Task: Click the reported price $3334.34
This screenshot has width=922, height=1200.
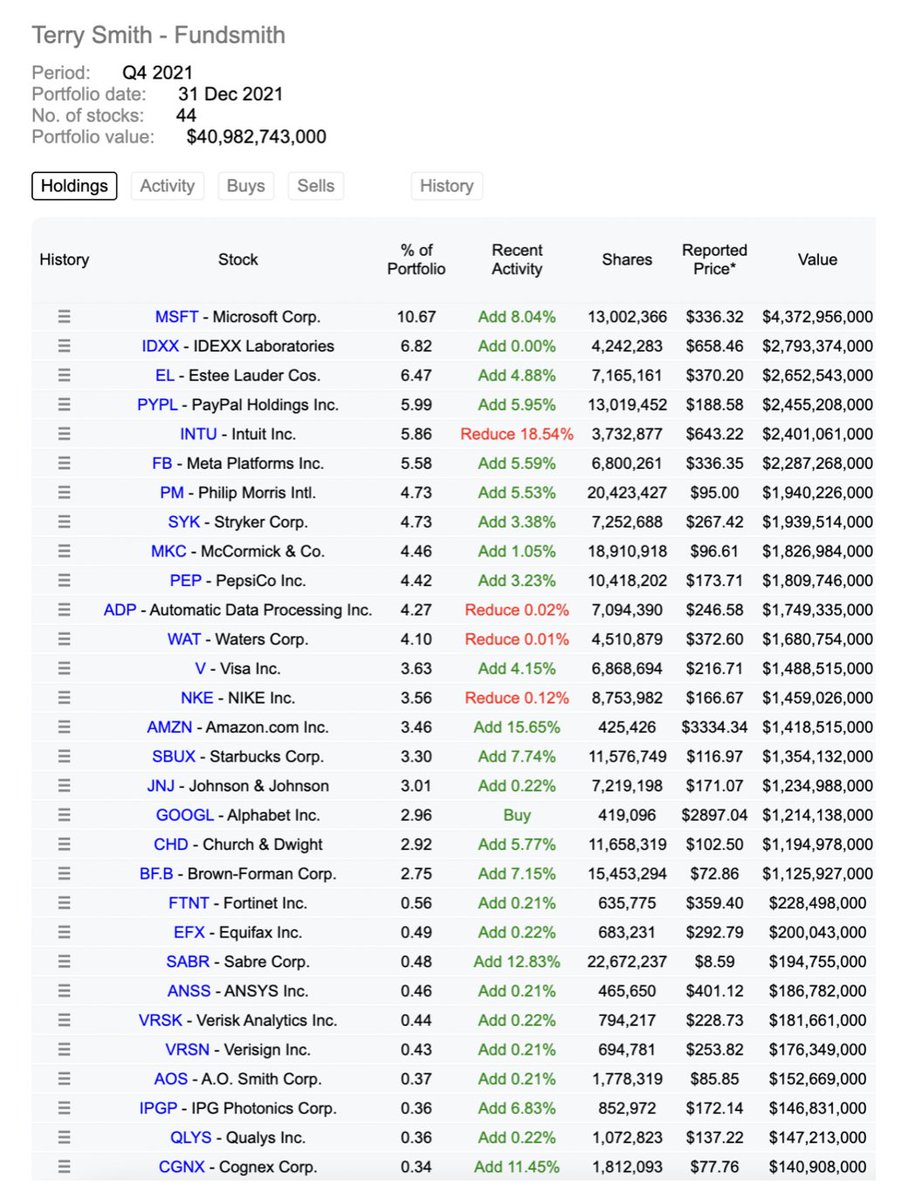Action: pos(715,728)
